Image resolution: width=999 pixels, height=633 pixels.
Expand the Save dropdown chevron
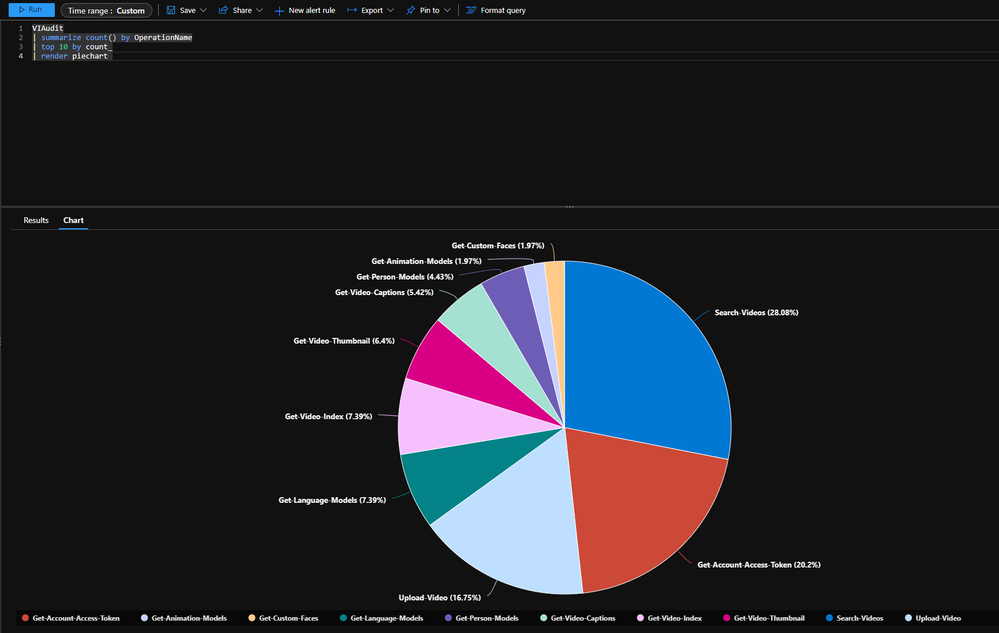coord(203,10)
